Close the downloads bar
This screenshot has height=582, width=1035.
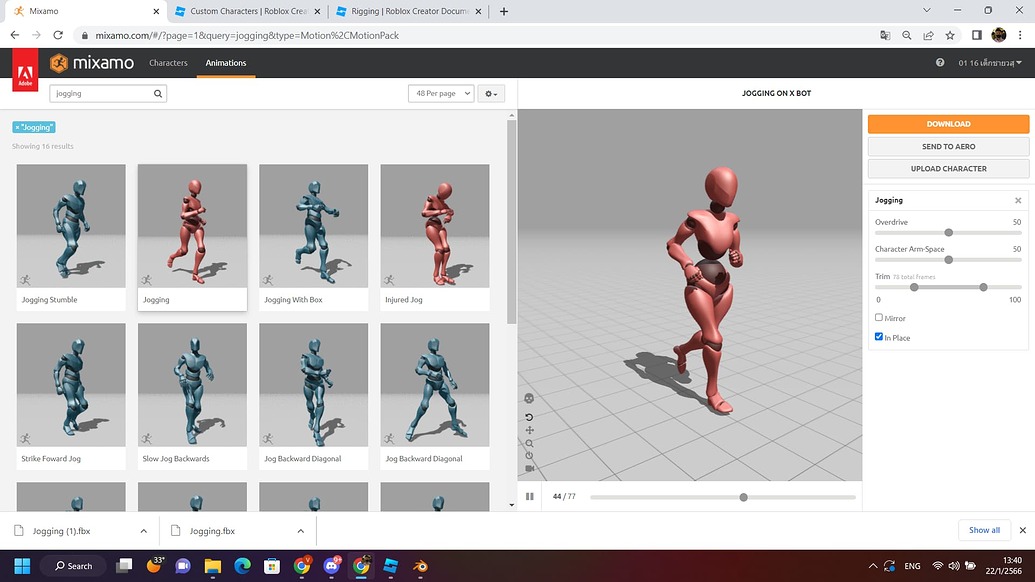click(x=1022, y=530)
